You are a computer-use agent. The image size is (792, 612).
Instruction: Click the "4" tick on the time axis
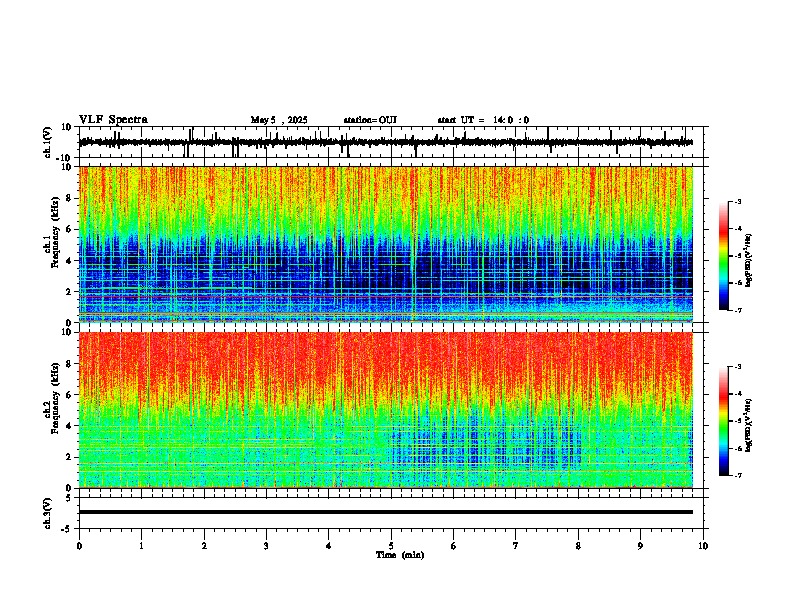(329, 546)
